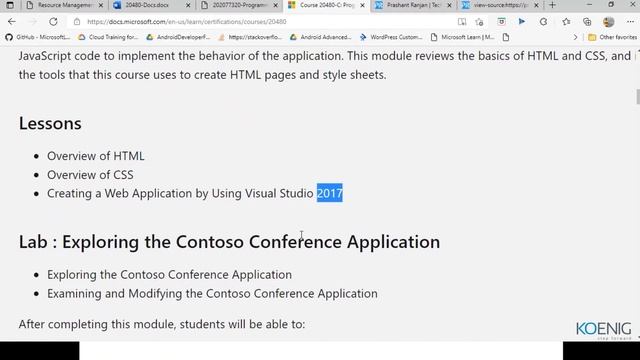Switch to the 202077320-Program tab
The image size is (640, 360).
tap(239, 5)
